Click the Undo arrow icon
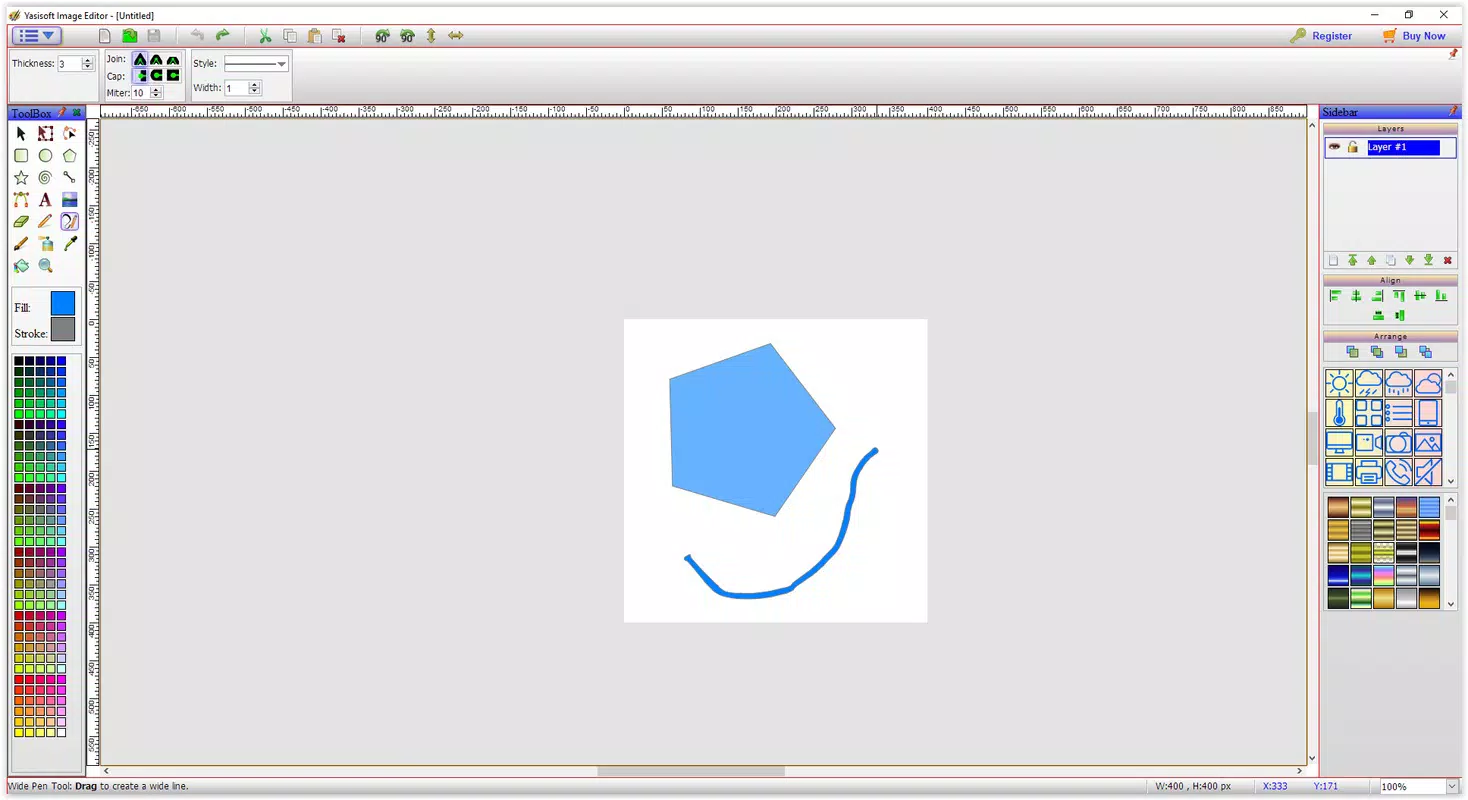Screen dimensions: 1468x800 [x=197, y=35]
